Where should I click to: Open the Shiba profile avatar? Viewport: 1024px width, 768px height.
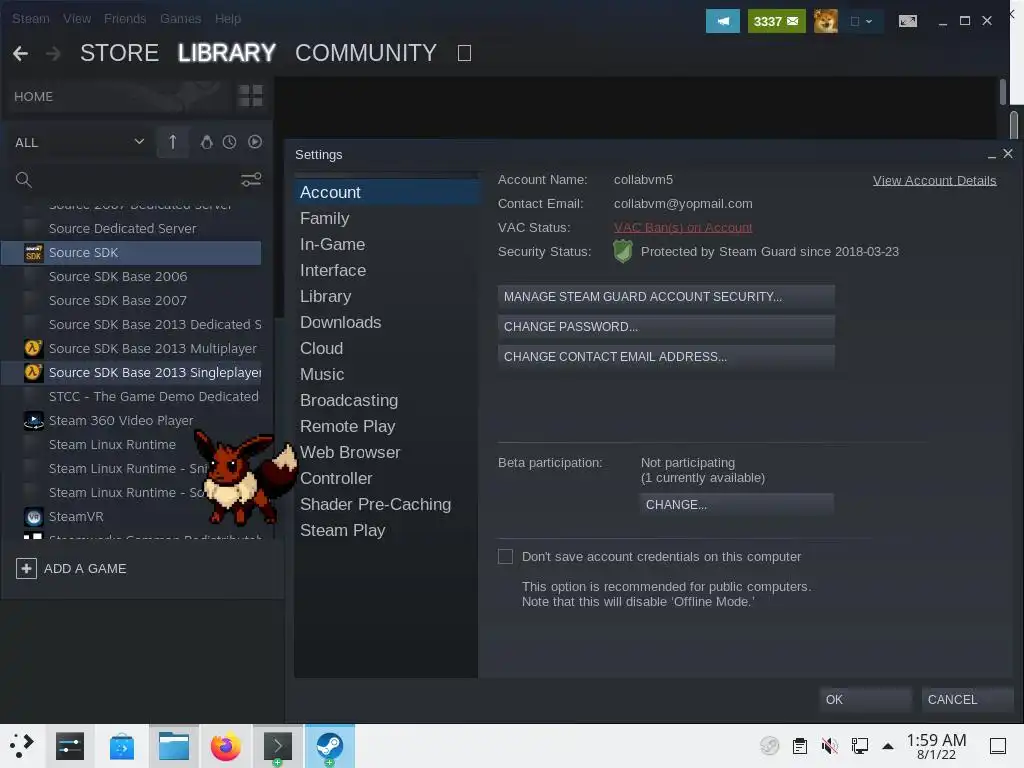[825, 22]
